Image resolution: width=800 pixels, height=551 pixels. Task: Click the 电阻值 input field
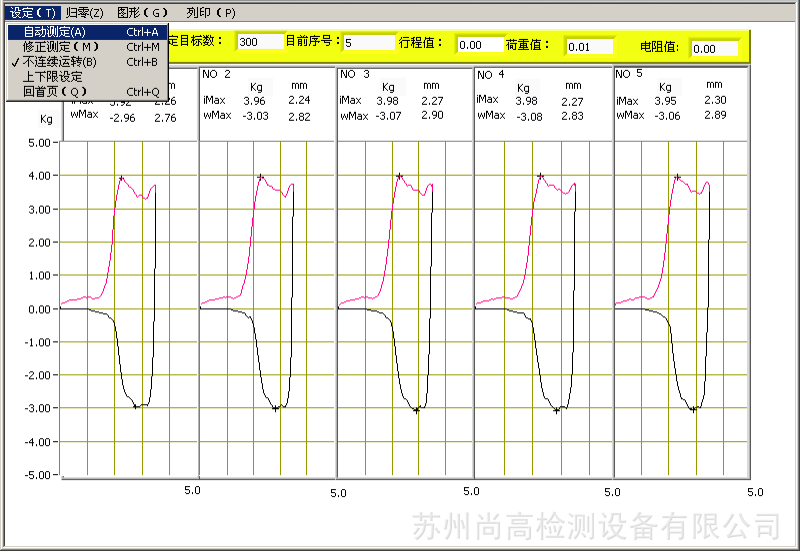[715, 48]
